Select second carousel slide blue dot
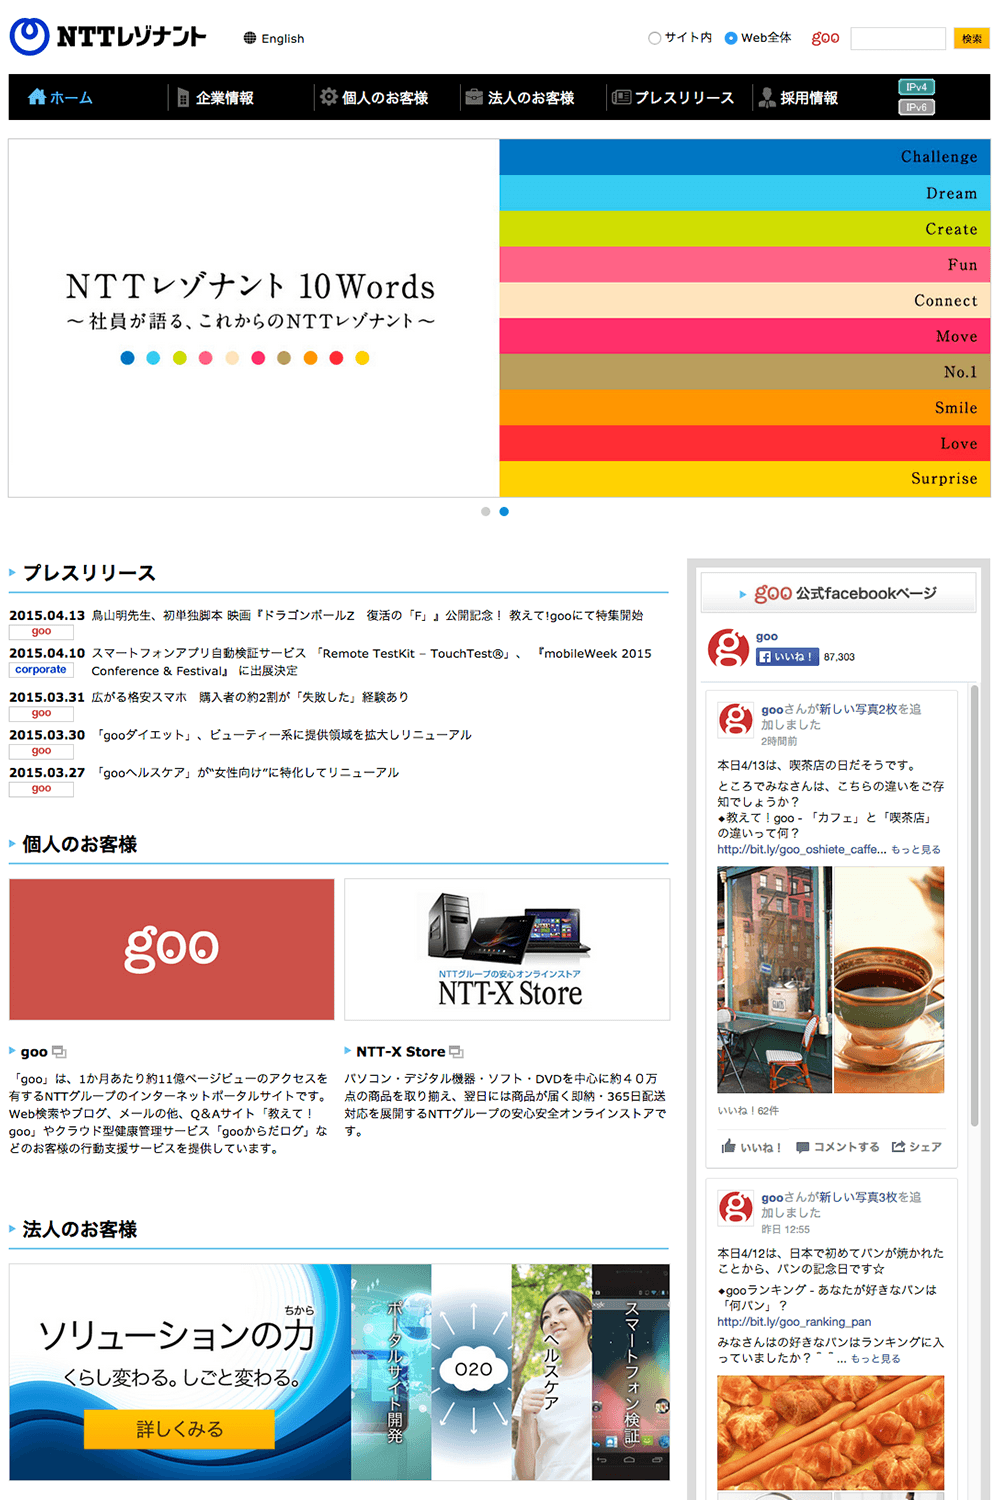The width and height of the screenshot is (999, 1500). 504,511
